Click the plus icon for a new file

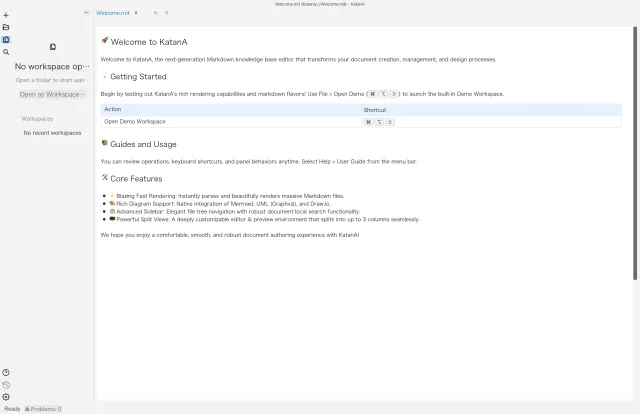tap(6, 15)
